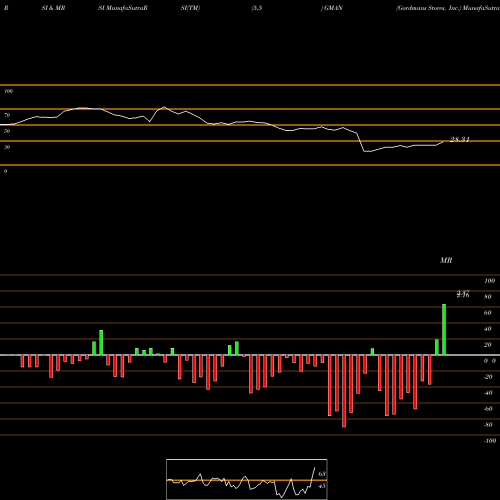Click the deepest red MR bar
The image size is (500, 500).
pos(344,391)
